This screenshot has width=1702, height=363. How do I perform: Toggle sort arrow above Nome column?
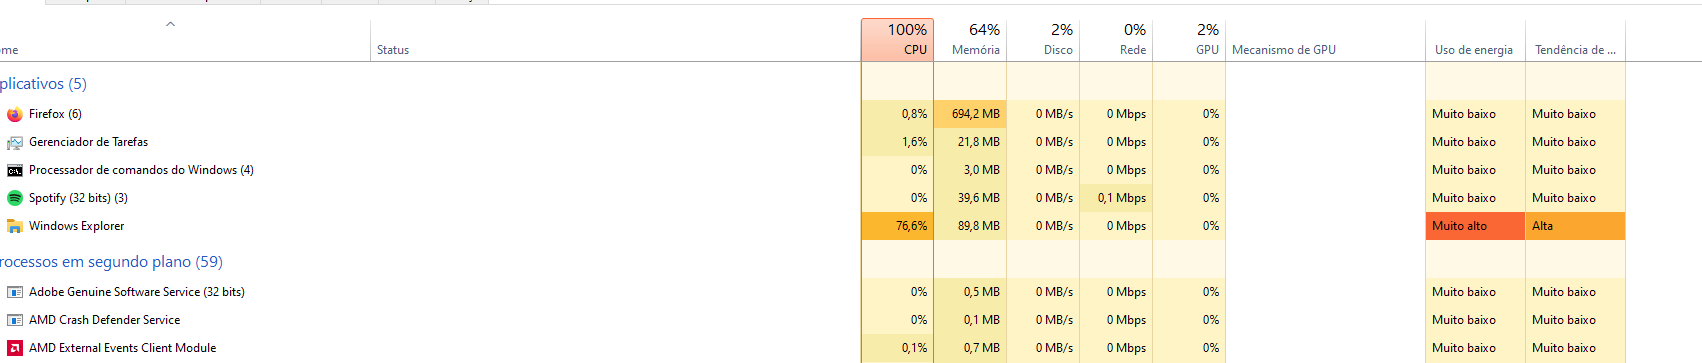[x=170, y=24]
